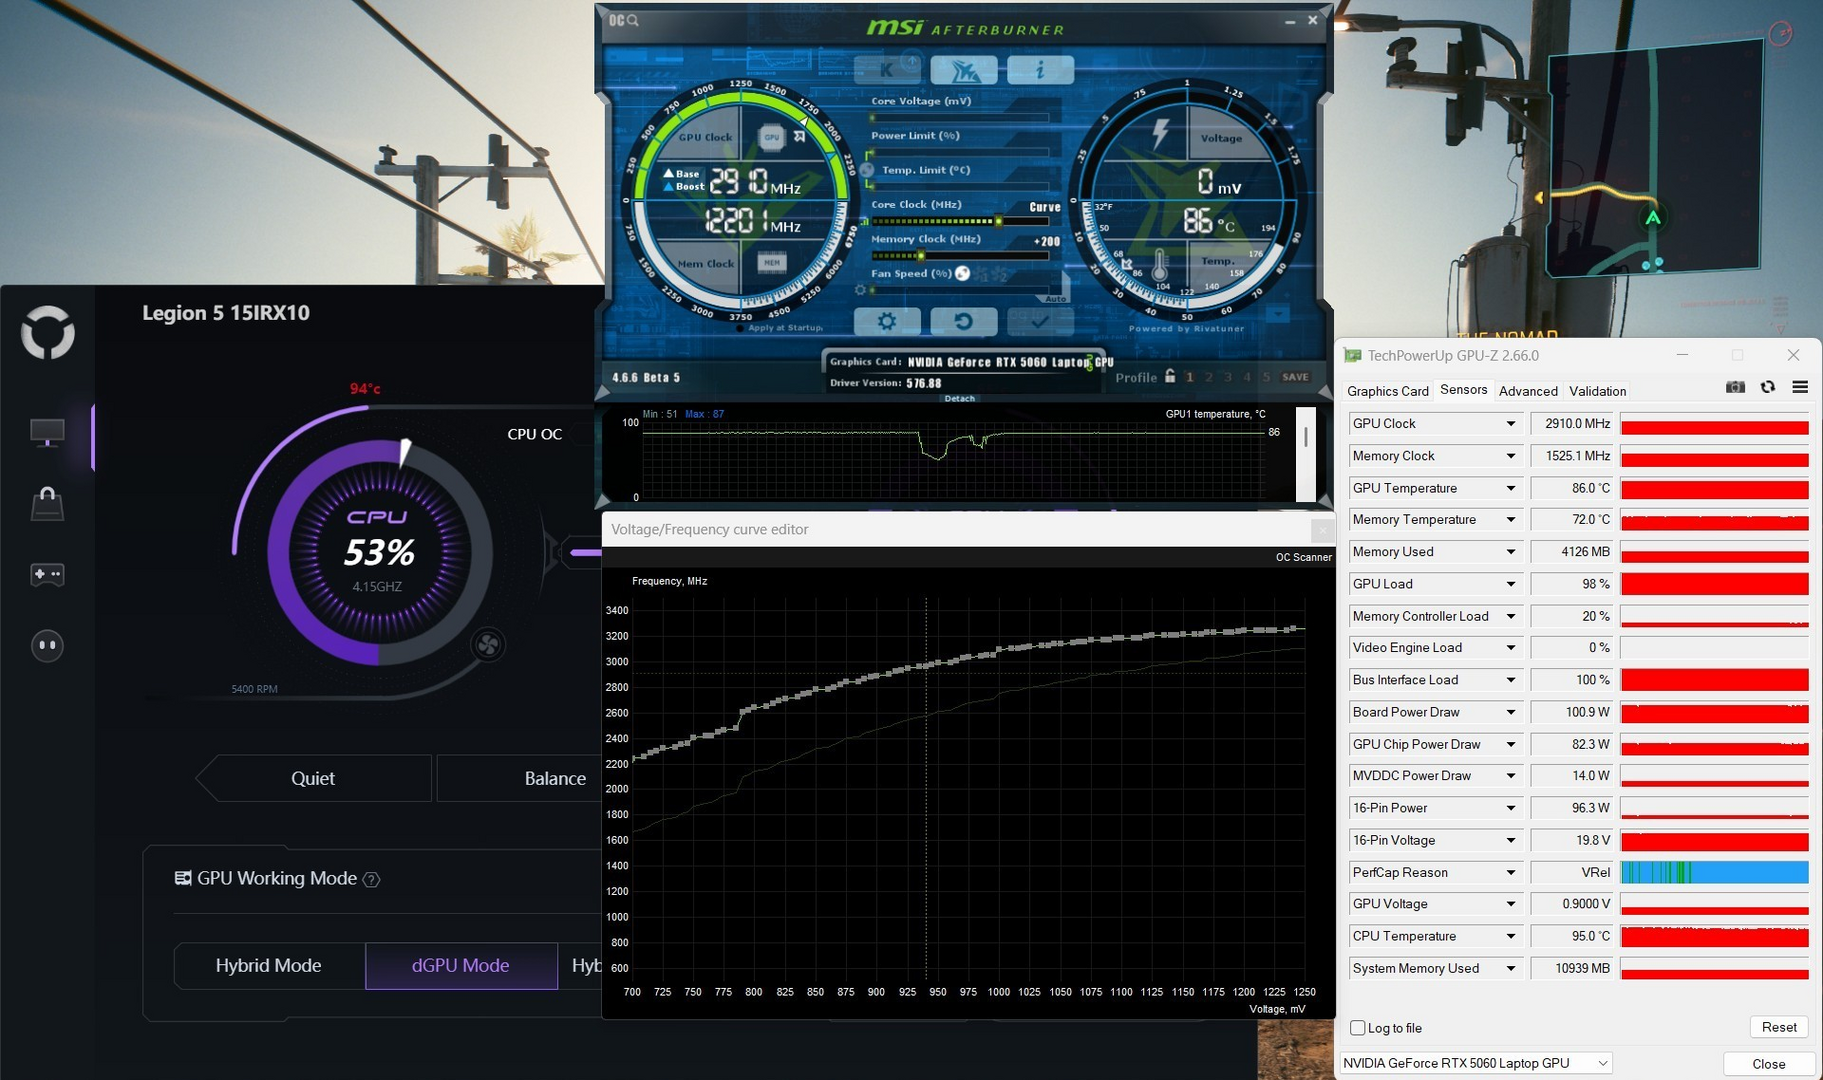Select the monitor icon in the Legion sidebar

point(47,433)
